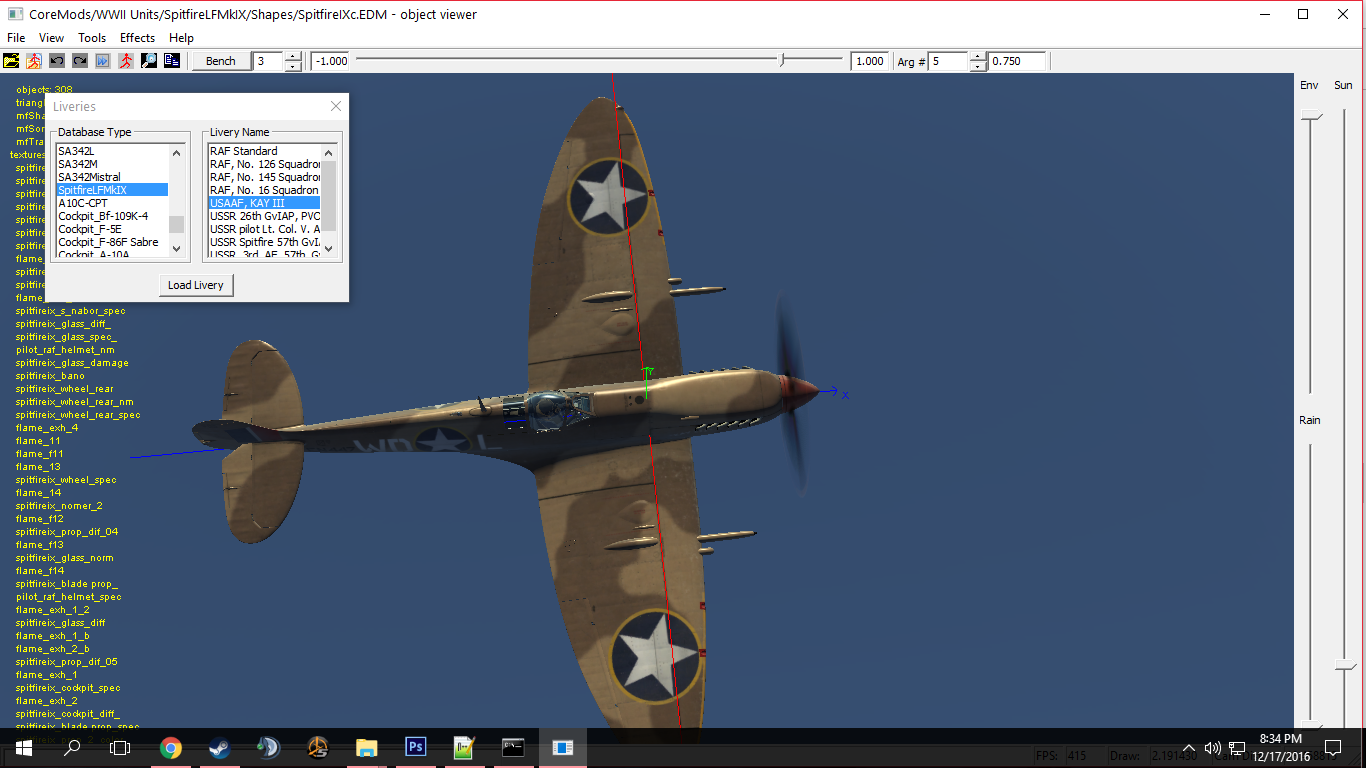This screenshot has height=768, width=1366.
Task: Open Task View on the taskbar
Action: (x=120, y=747)
